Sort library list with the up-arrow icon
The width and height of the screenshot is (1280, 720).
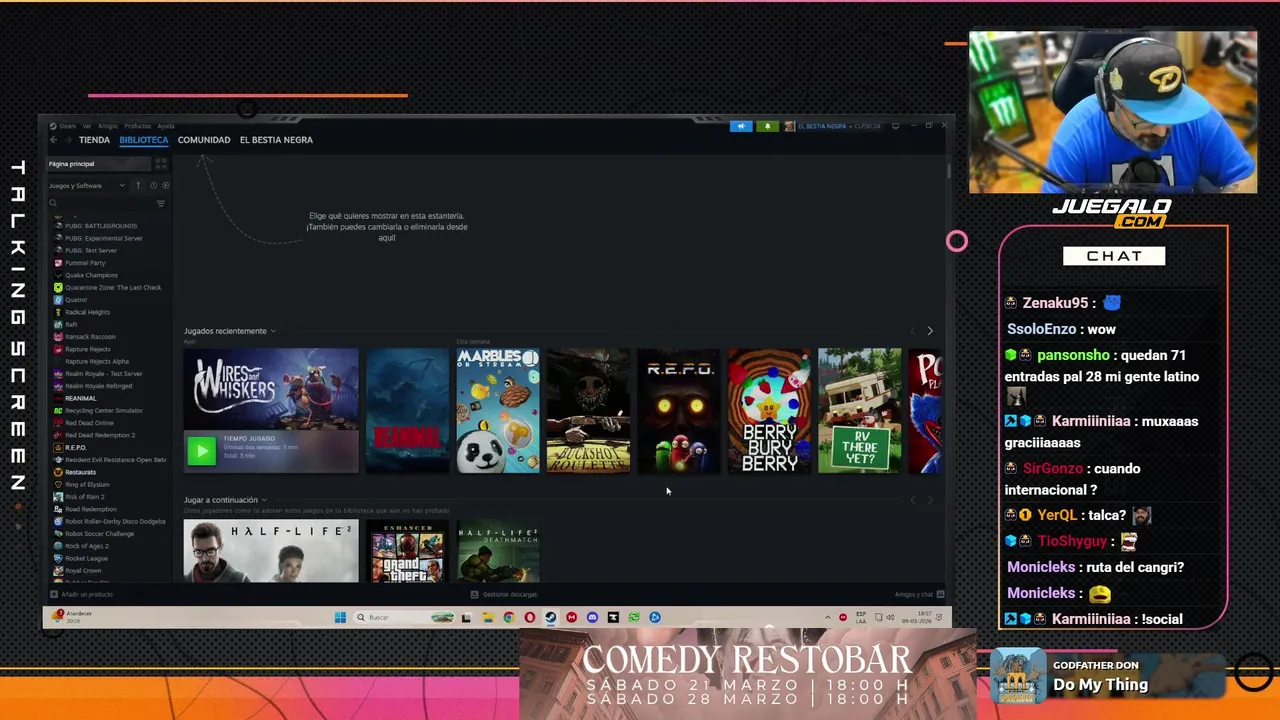[138, 185]
